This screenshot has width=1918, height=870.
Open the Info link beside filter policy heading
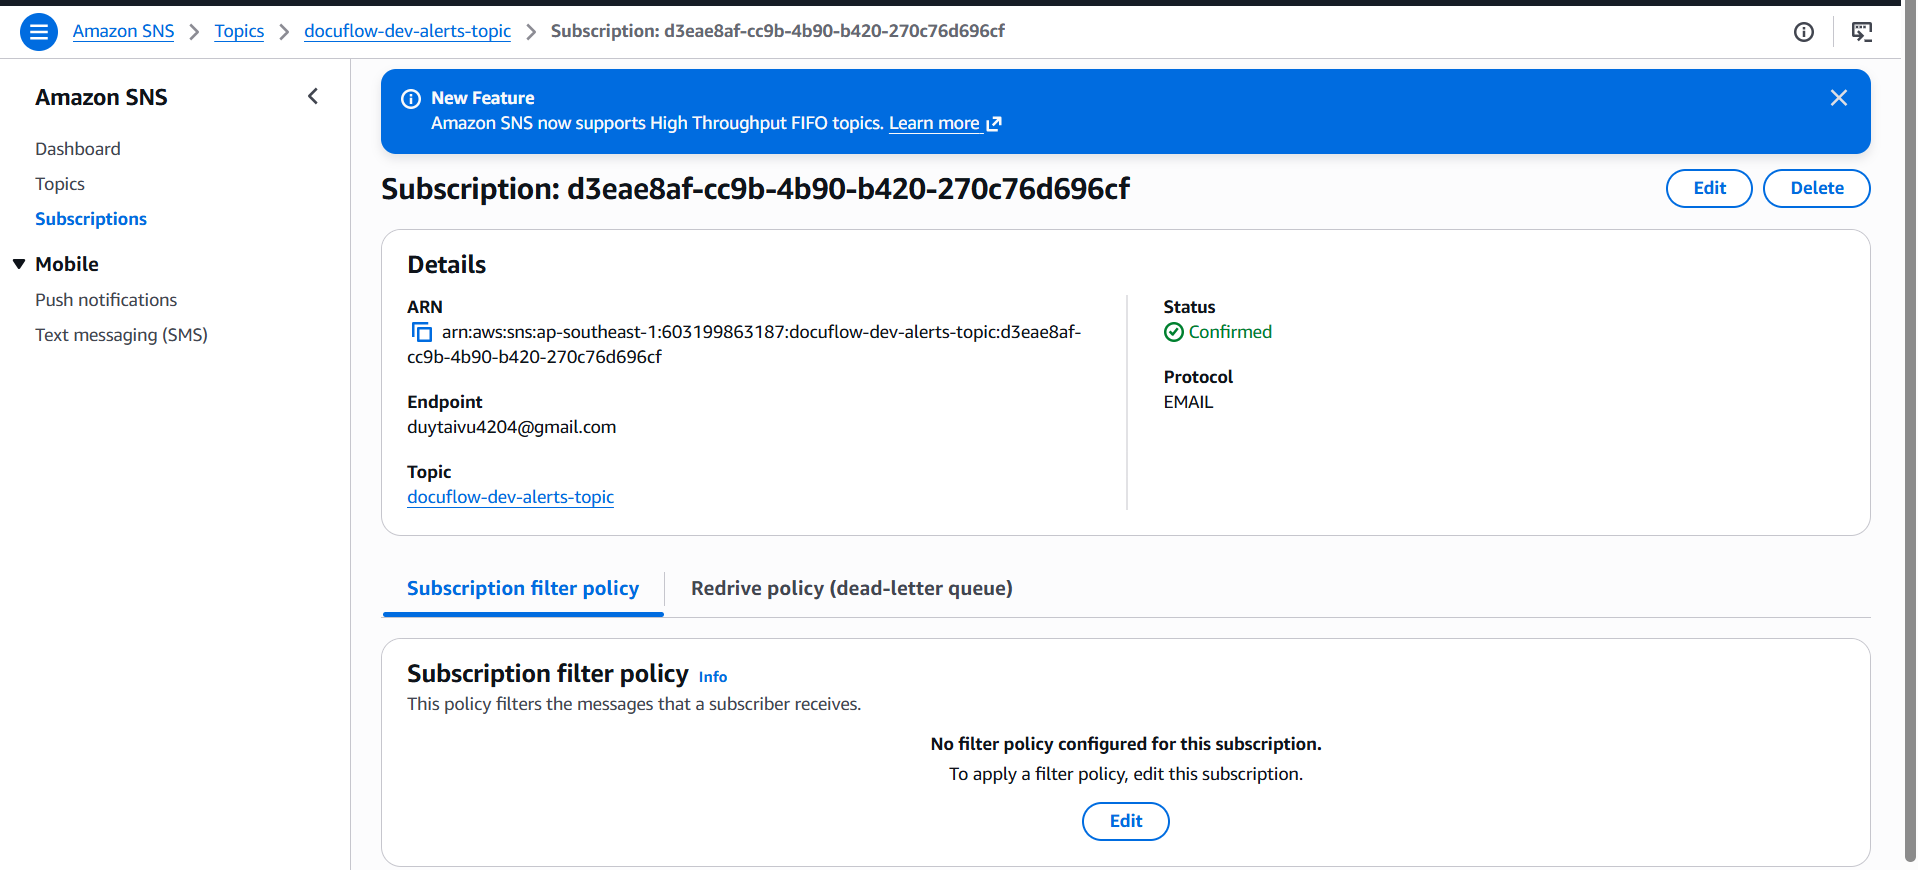712,677
